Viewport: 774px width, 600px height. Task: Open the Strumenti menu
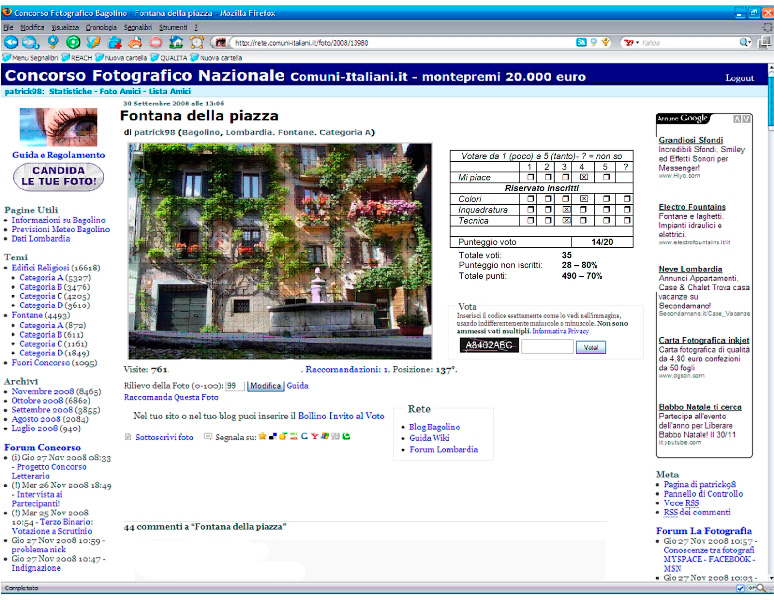tap(172, 27)
